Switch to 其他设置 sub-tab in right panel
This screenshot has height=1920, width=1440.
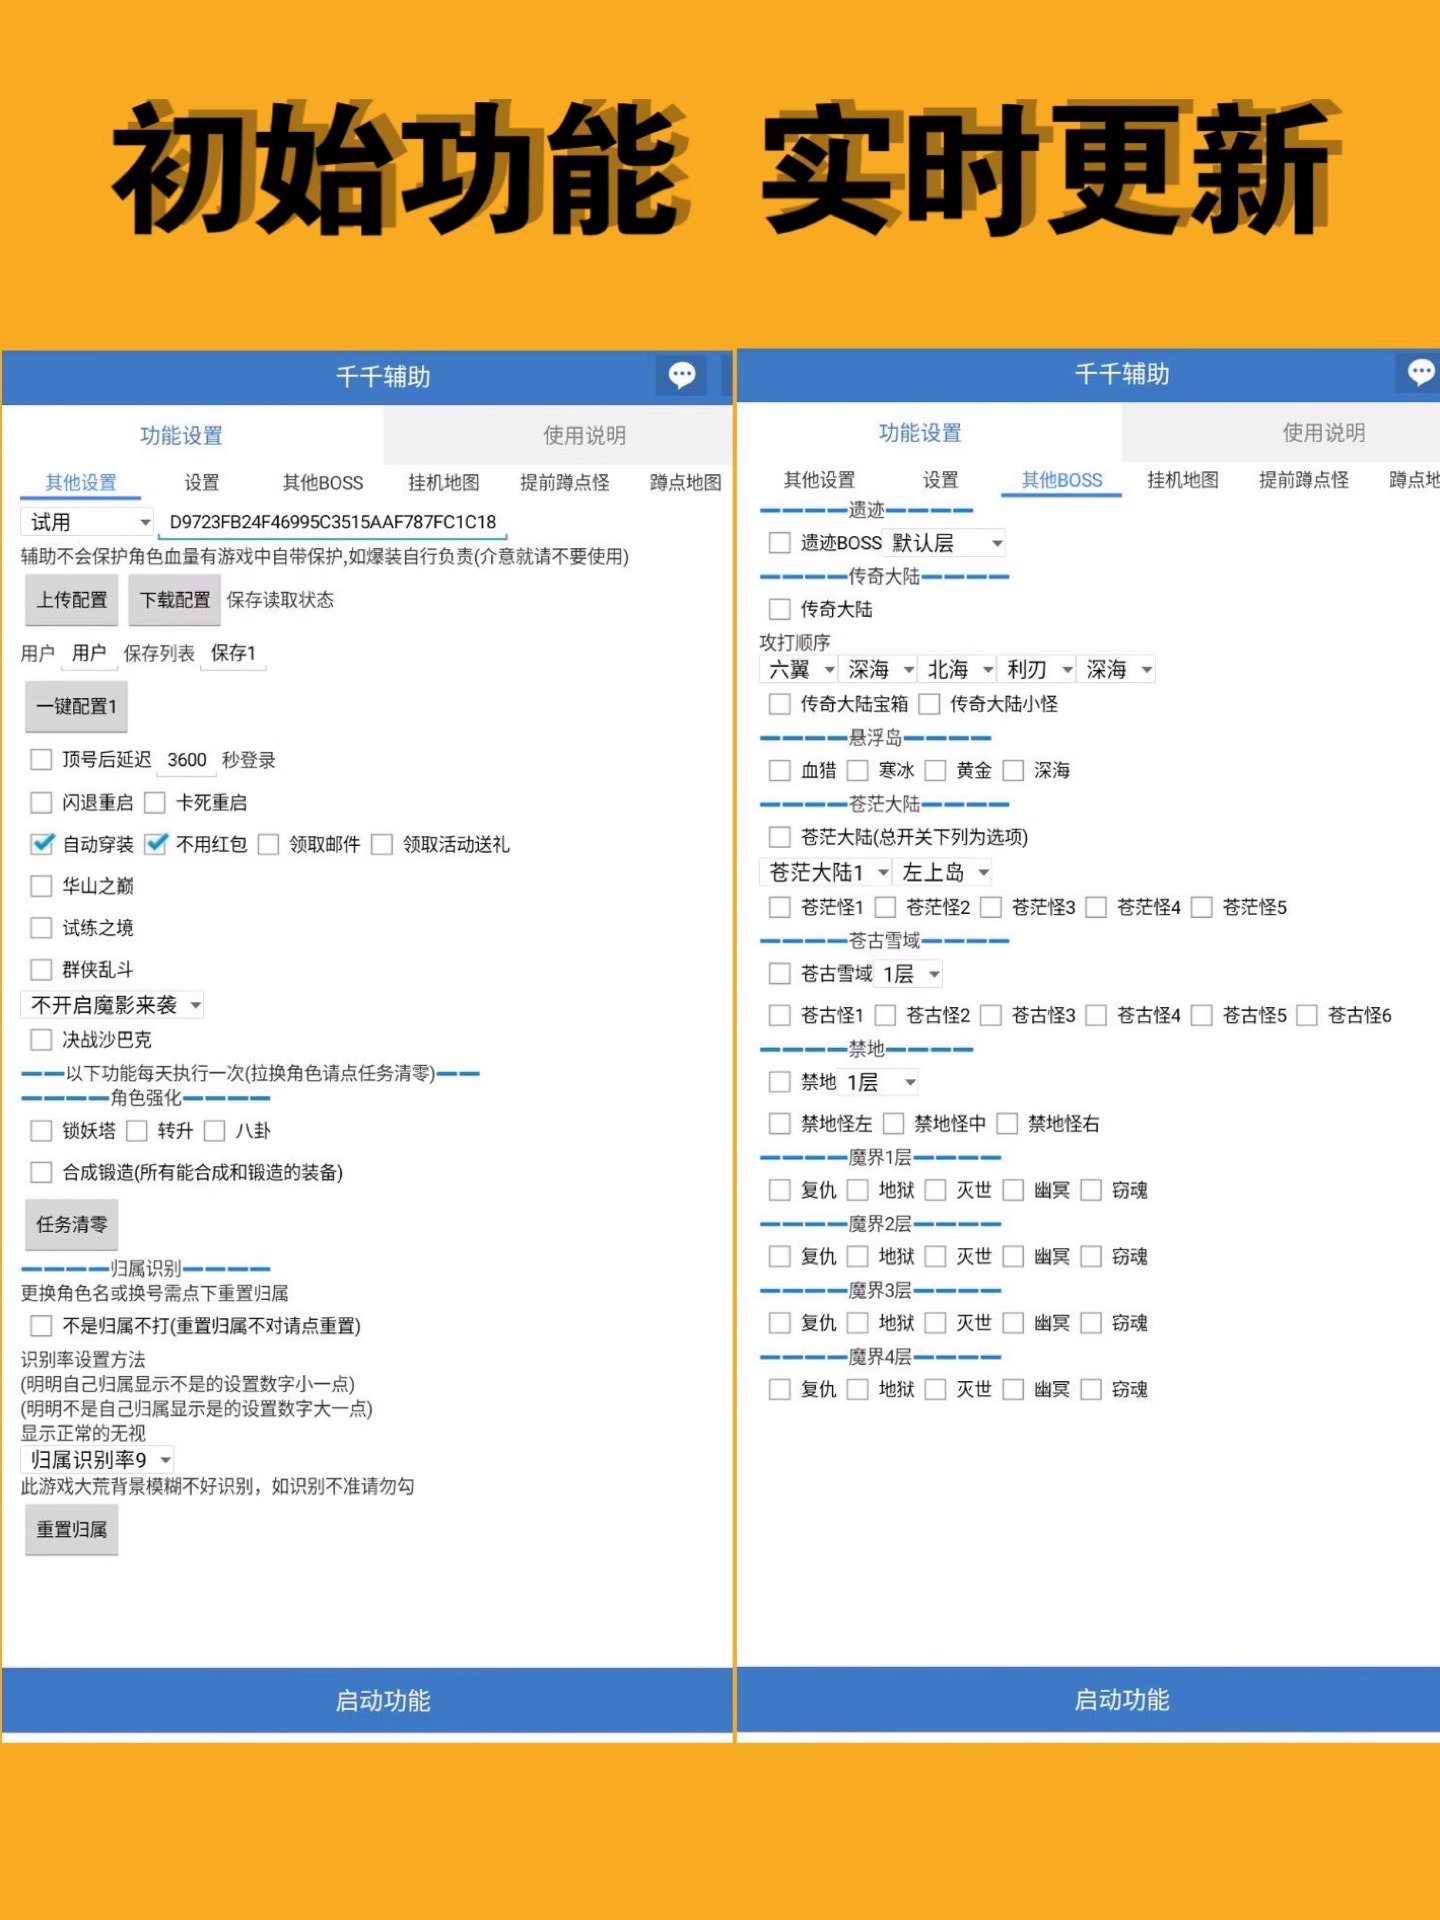coord(819,480)
